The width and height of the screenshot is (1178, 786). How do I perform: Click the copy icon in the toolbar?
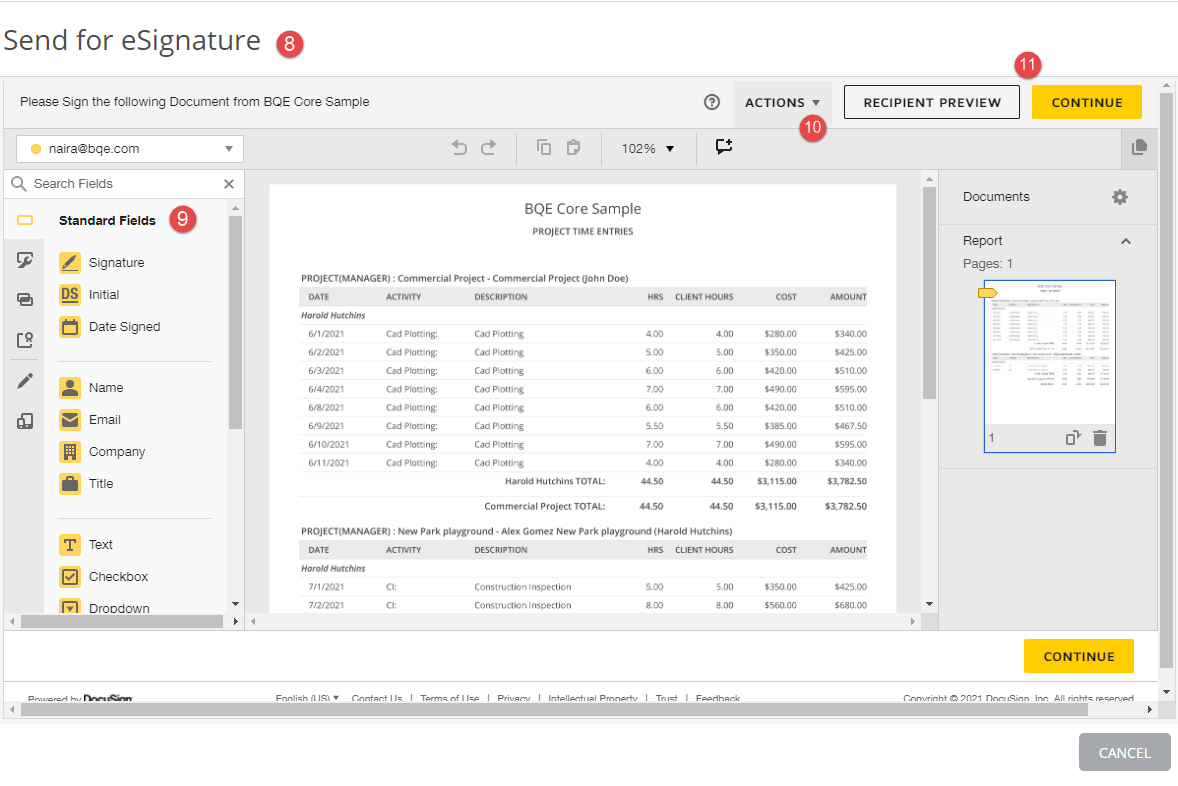coord(544,148)
